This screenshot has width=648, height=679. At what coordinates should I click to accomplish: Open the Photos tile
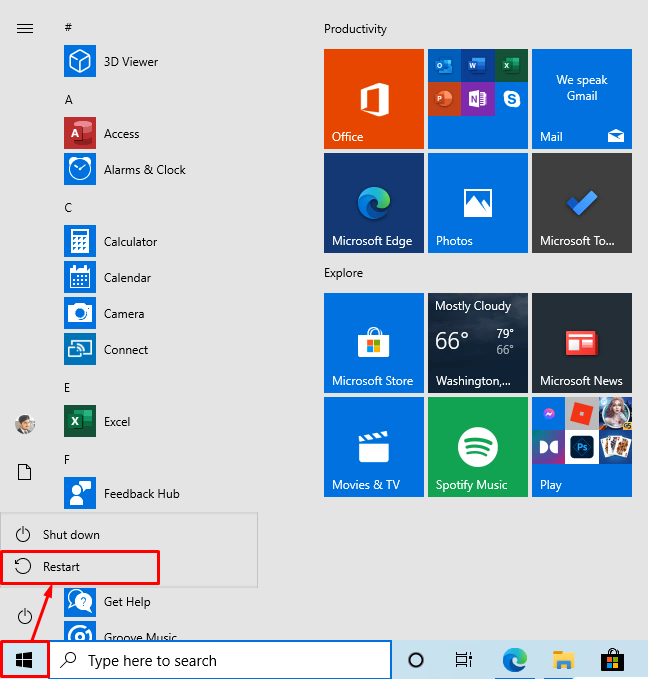[478, 203]
